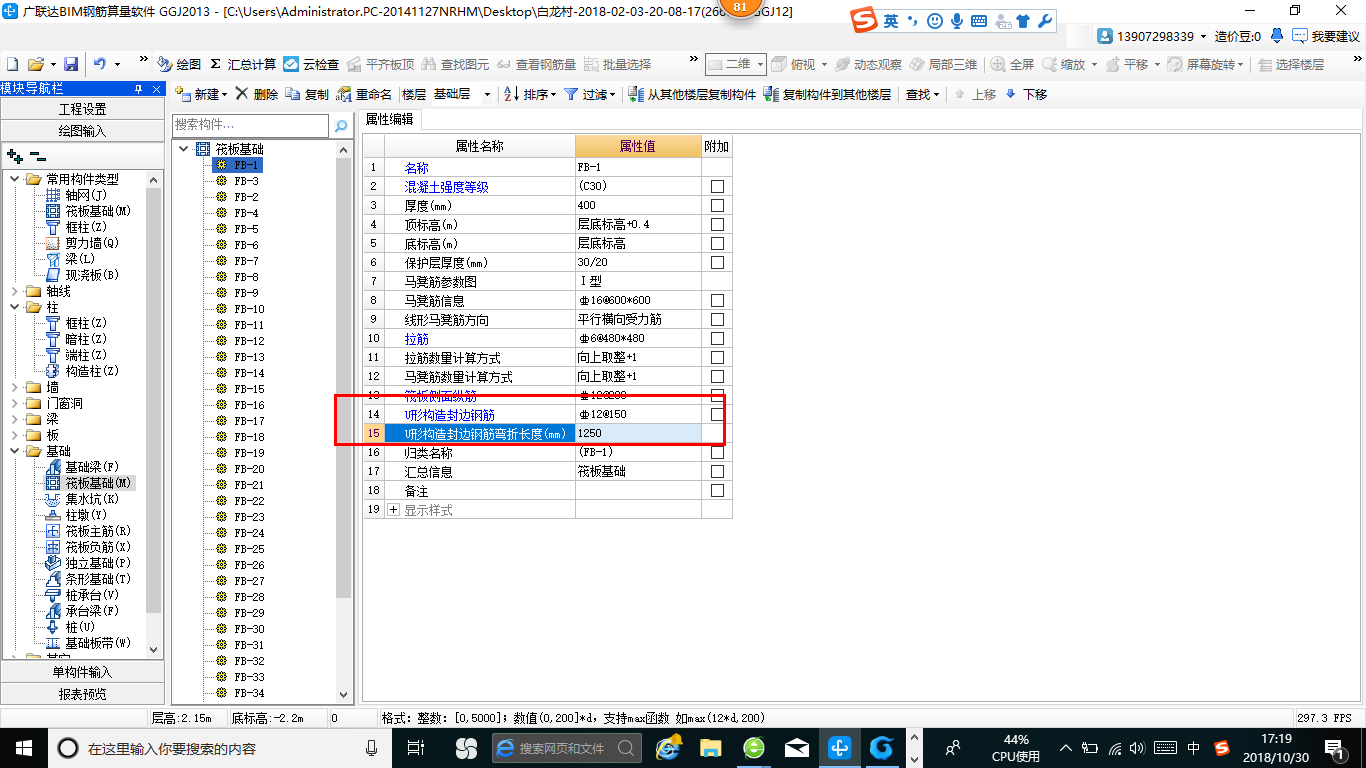Pin the 模块导航栏 panel

138,89
